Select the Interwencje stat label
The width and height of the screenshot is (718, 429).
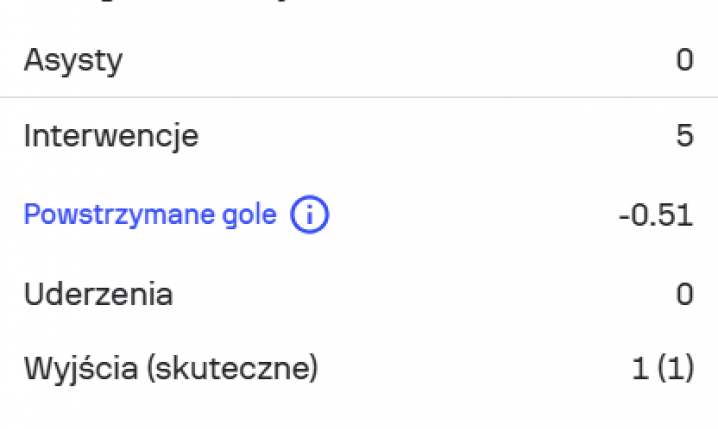click(x=111, y=136)
